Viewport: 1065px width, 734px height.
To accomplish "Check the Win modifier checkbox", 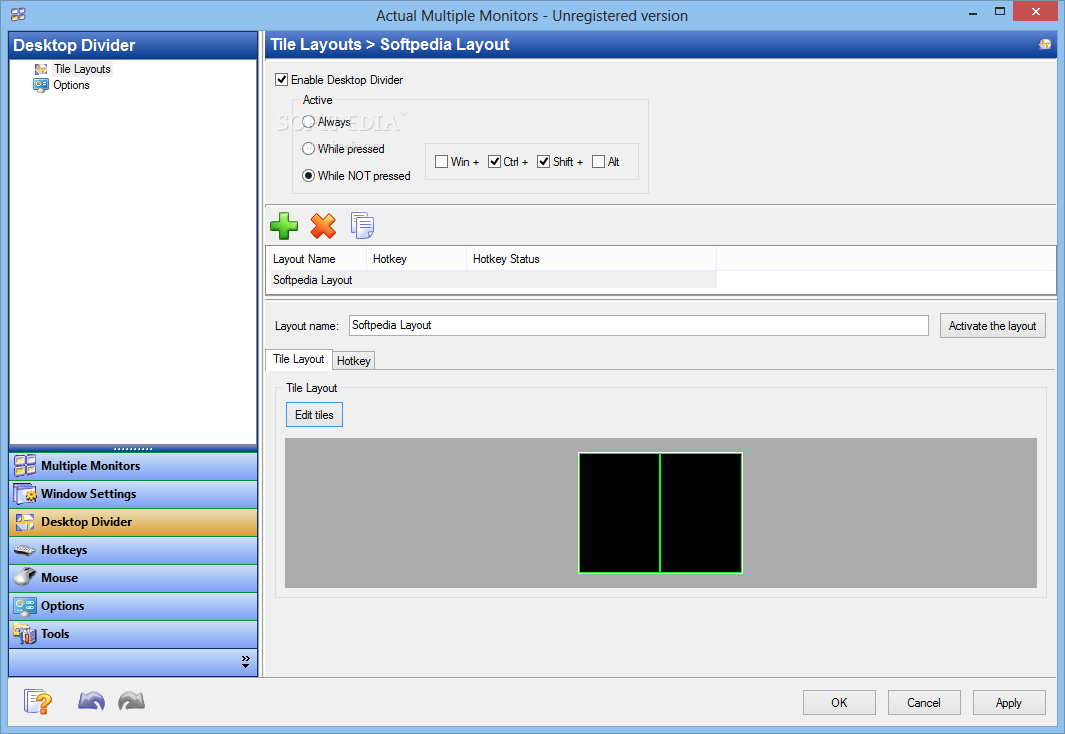I will [441, 162].
